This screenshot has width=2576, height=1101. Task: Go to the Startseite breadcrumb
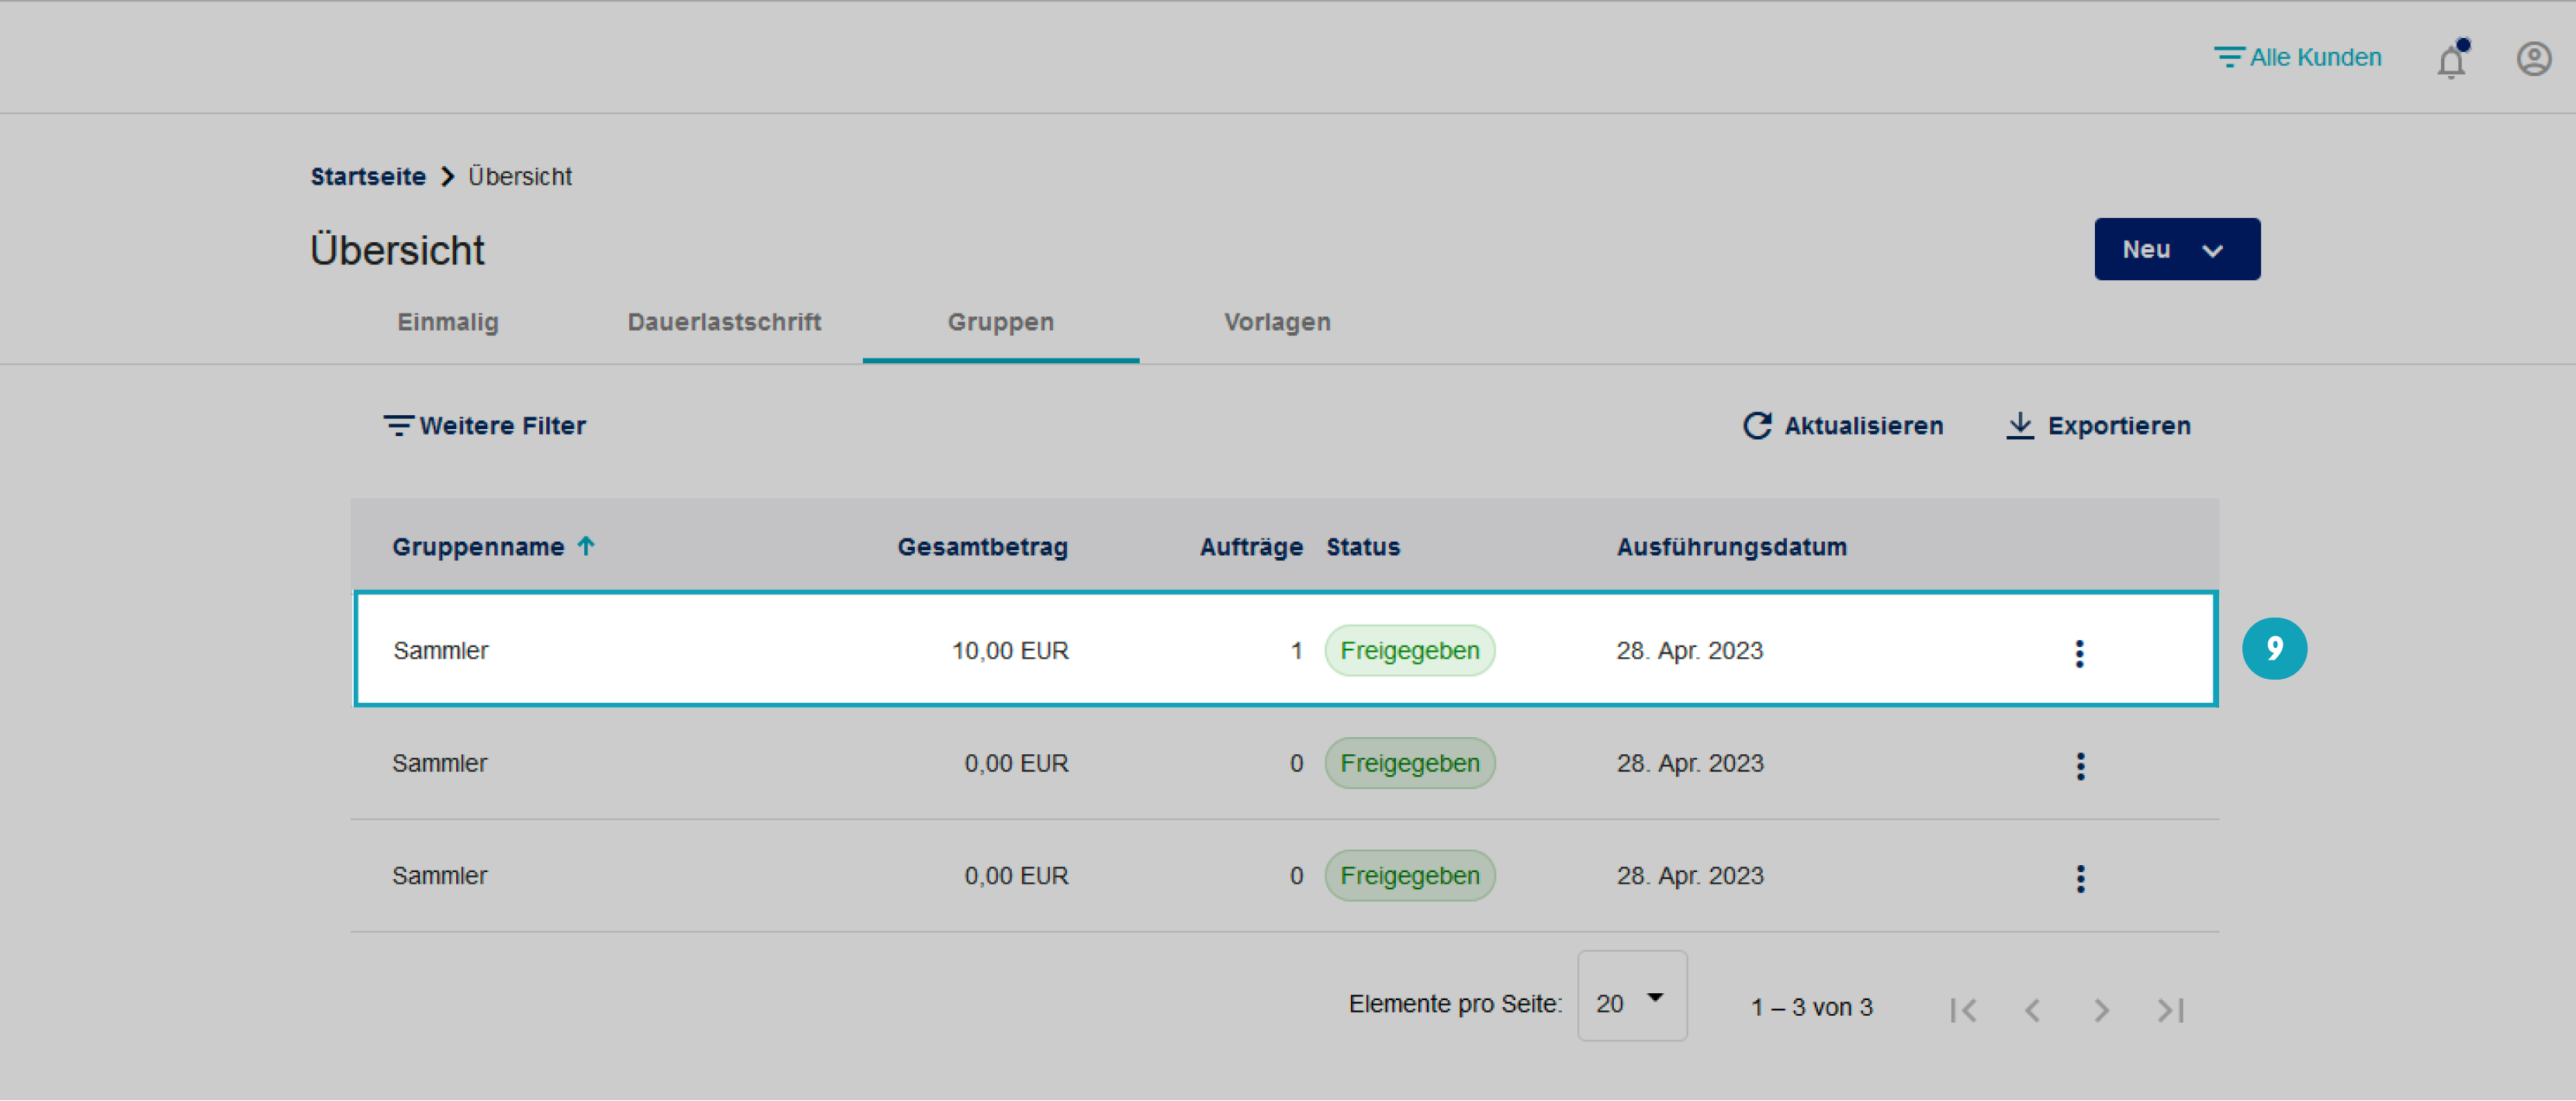click(x=368, y=176)
